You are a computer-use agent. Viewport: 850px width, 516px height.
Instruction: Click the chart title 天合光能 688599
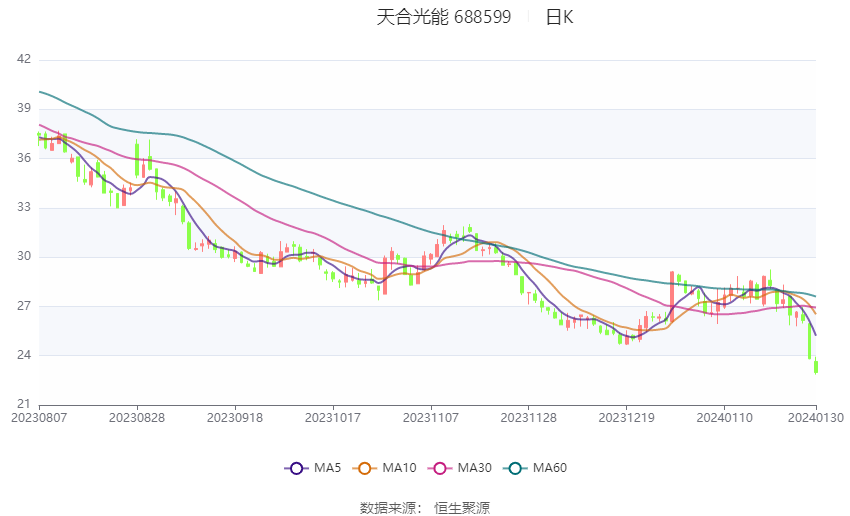(x=443, y=17)
